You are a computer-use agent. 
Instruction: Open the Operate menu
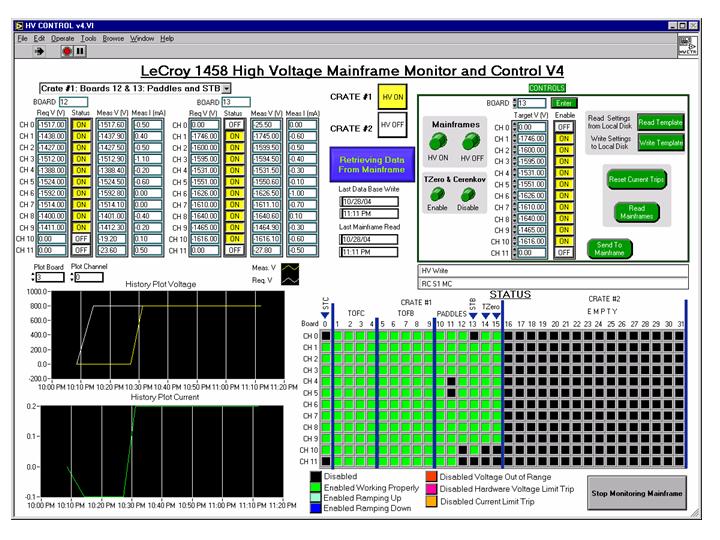pyautogui.click(x=62, y=39)
